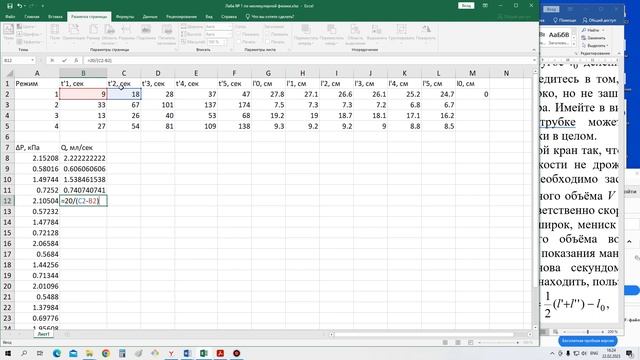The width and height of the screenshot is (640, 360).
Task: Open Print Titles (Печатать заголовки)
Action: click(167, 33)
